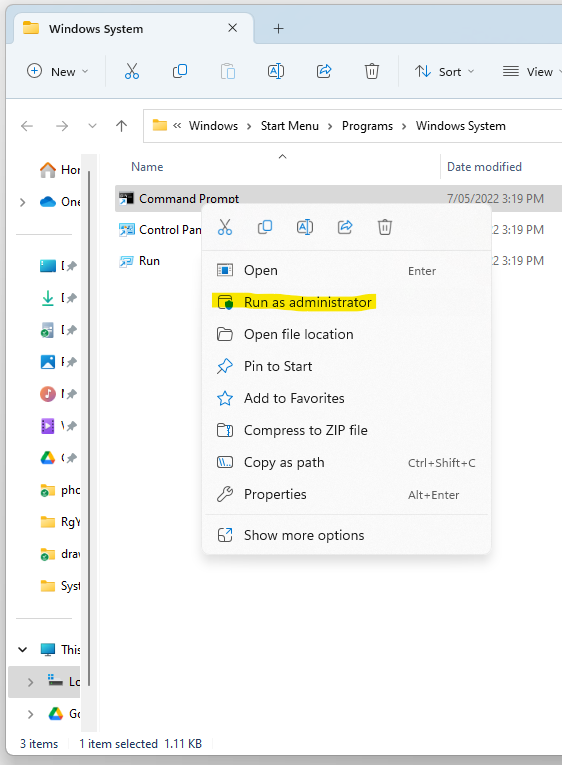Click Windows System in breadcrumb path
The image size is (562, 765).
[460, 126]
